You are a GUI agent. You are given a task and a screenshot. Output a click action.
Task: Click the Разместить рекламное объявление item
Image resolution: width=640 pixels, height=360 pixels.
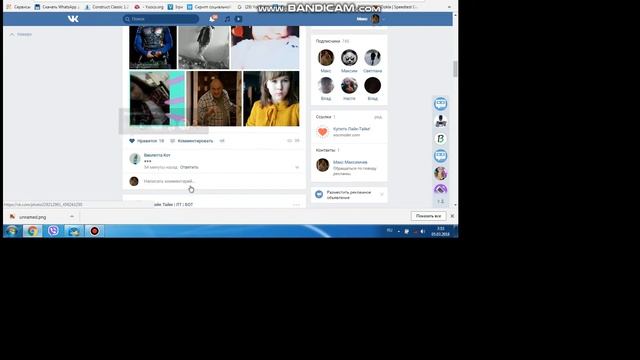[349, 195]
